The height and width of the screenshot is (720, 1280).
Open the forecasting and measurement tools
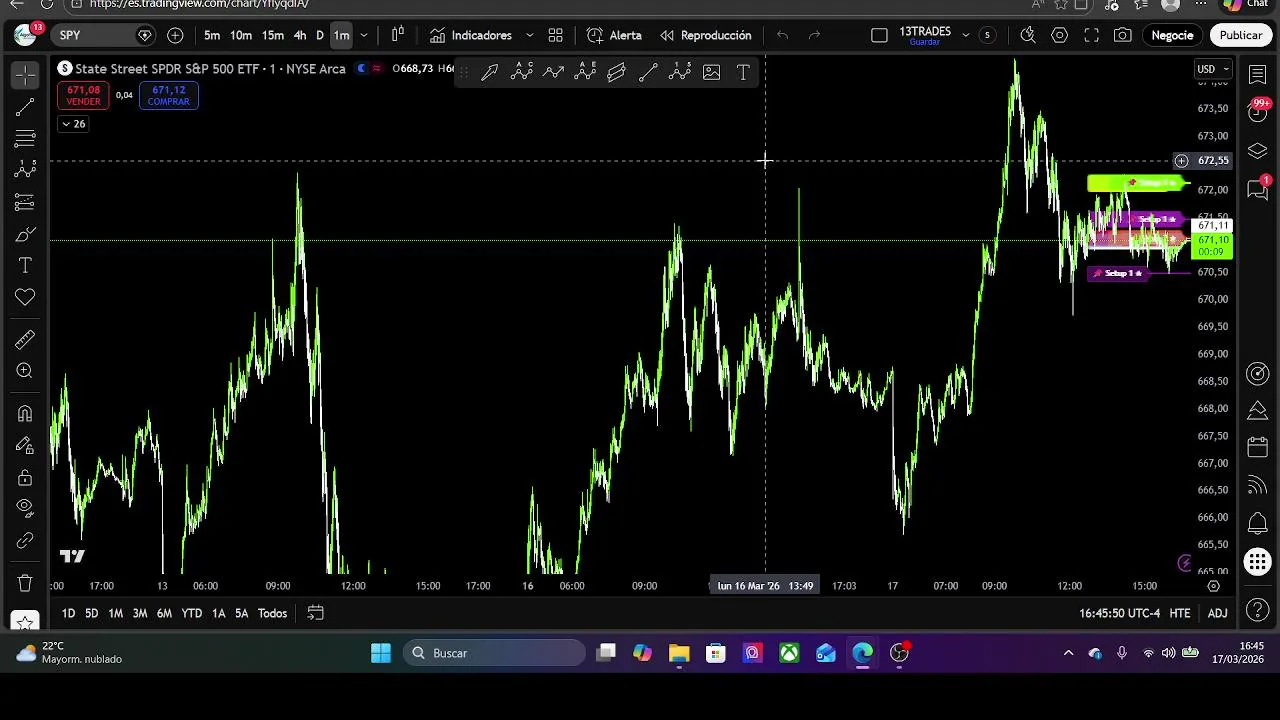[x=25, y=202]
